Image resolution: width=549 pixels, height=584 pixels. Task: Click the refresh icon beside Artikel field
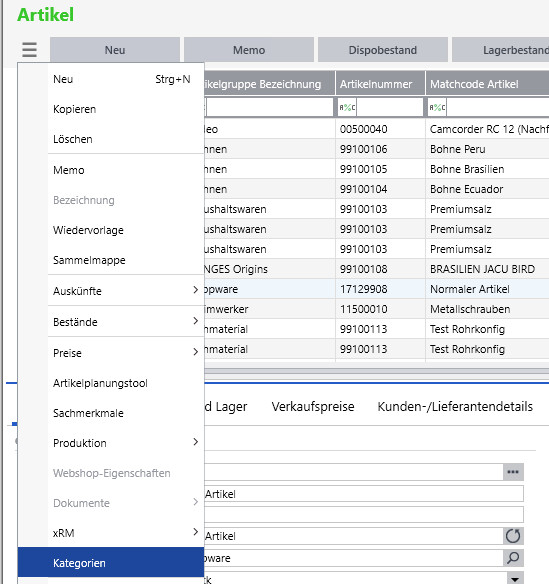click(513, 536)
